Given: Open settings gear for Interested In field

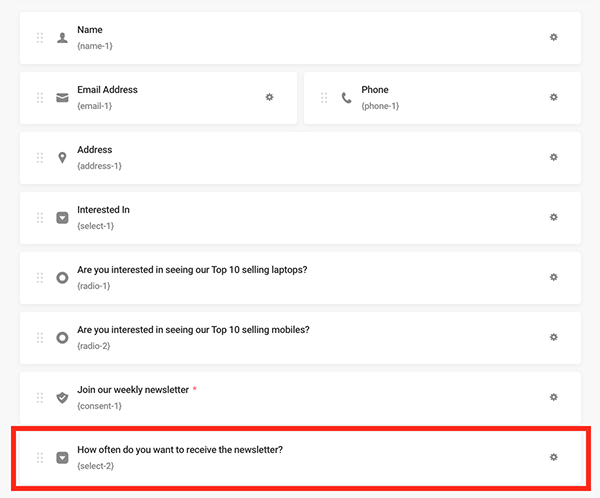Looking at the screenshot, I should click(554, 217).
